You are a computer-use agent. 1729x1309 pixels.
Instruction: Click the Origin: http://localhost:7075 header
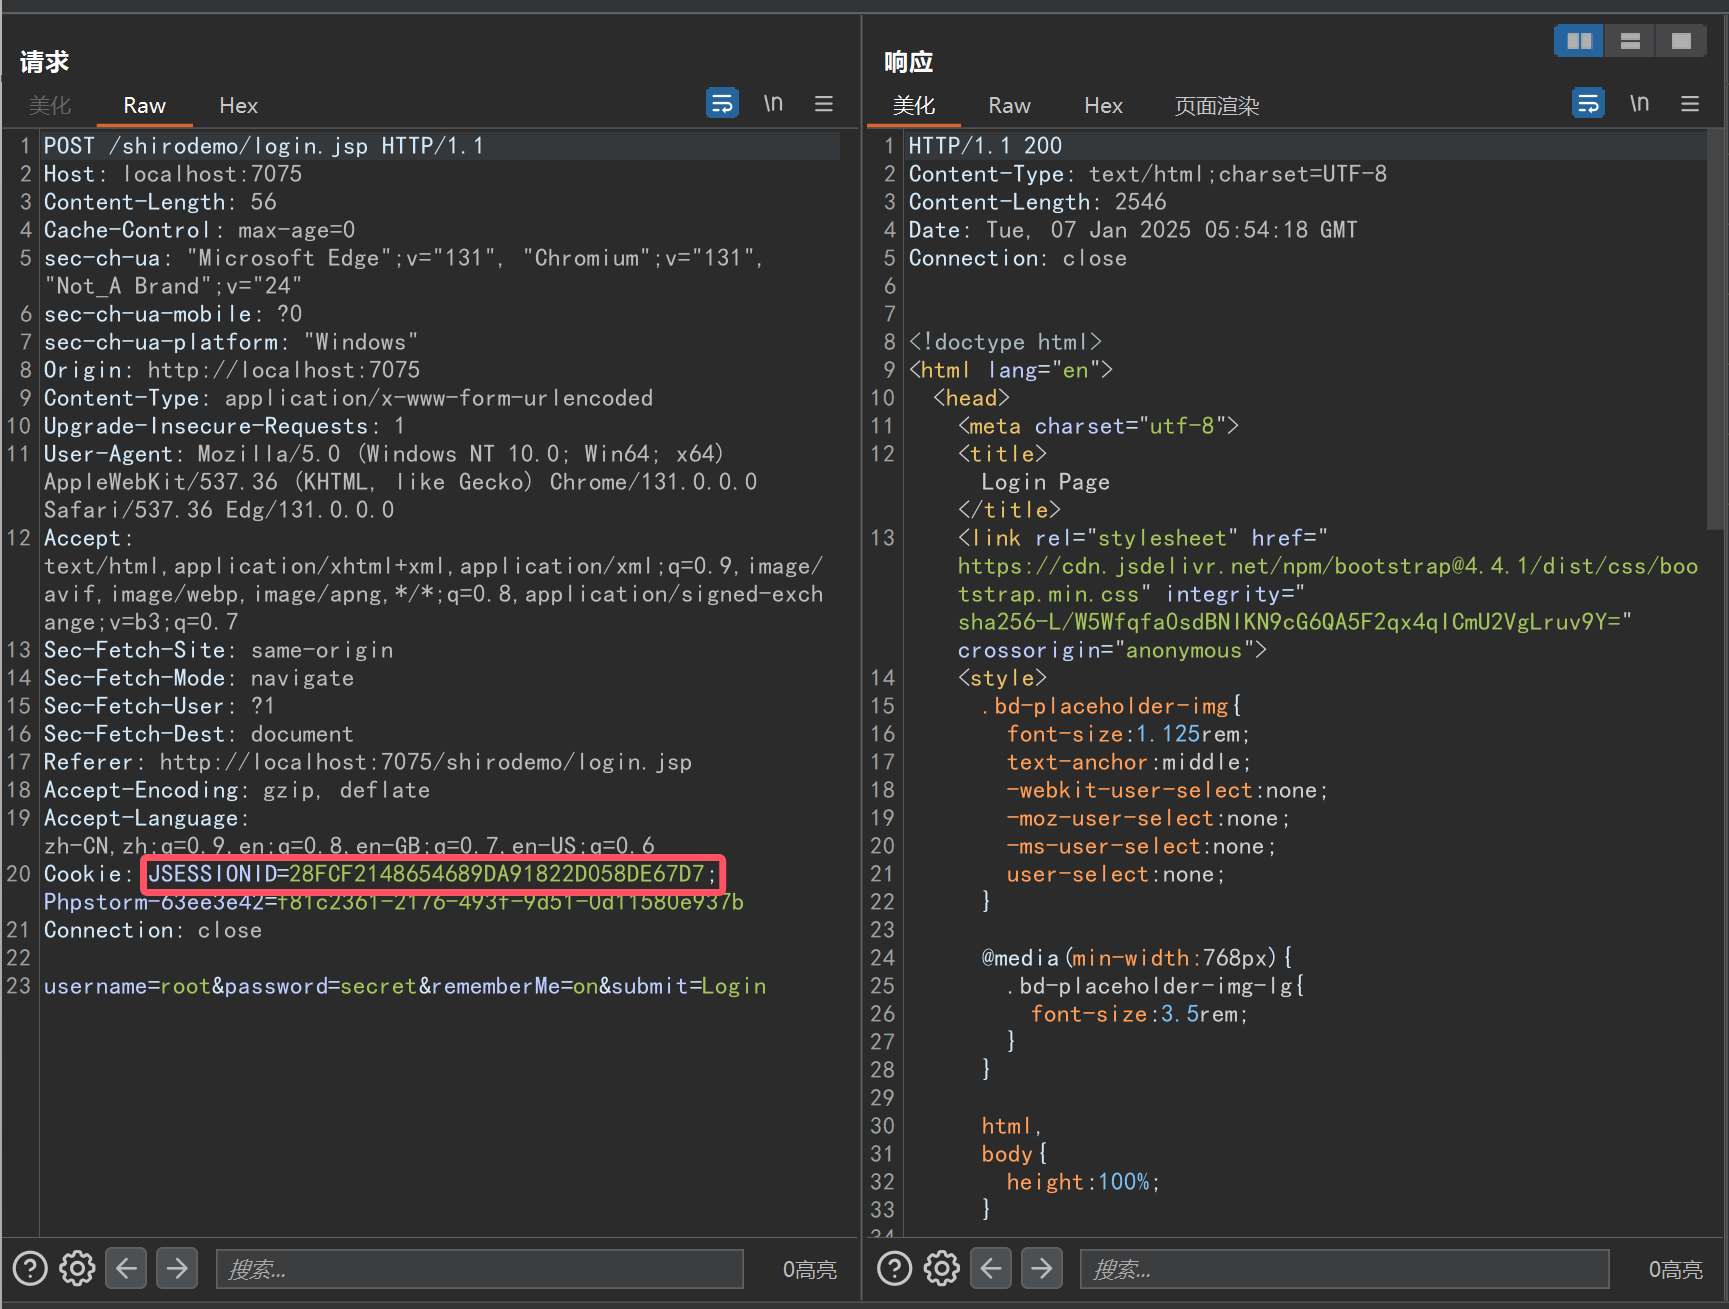pyautogui.click(x=232, y=370)
